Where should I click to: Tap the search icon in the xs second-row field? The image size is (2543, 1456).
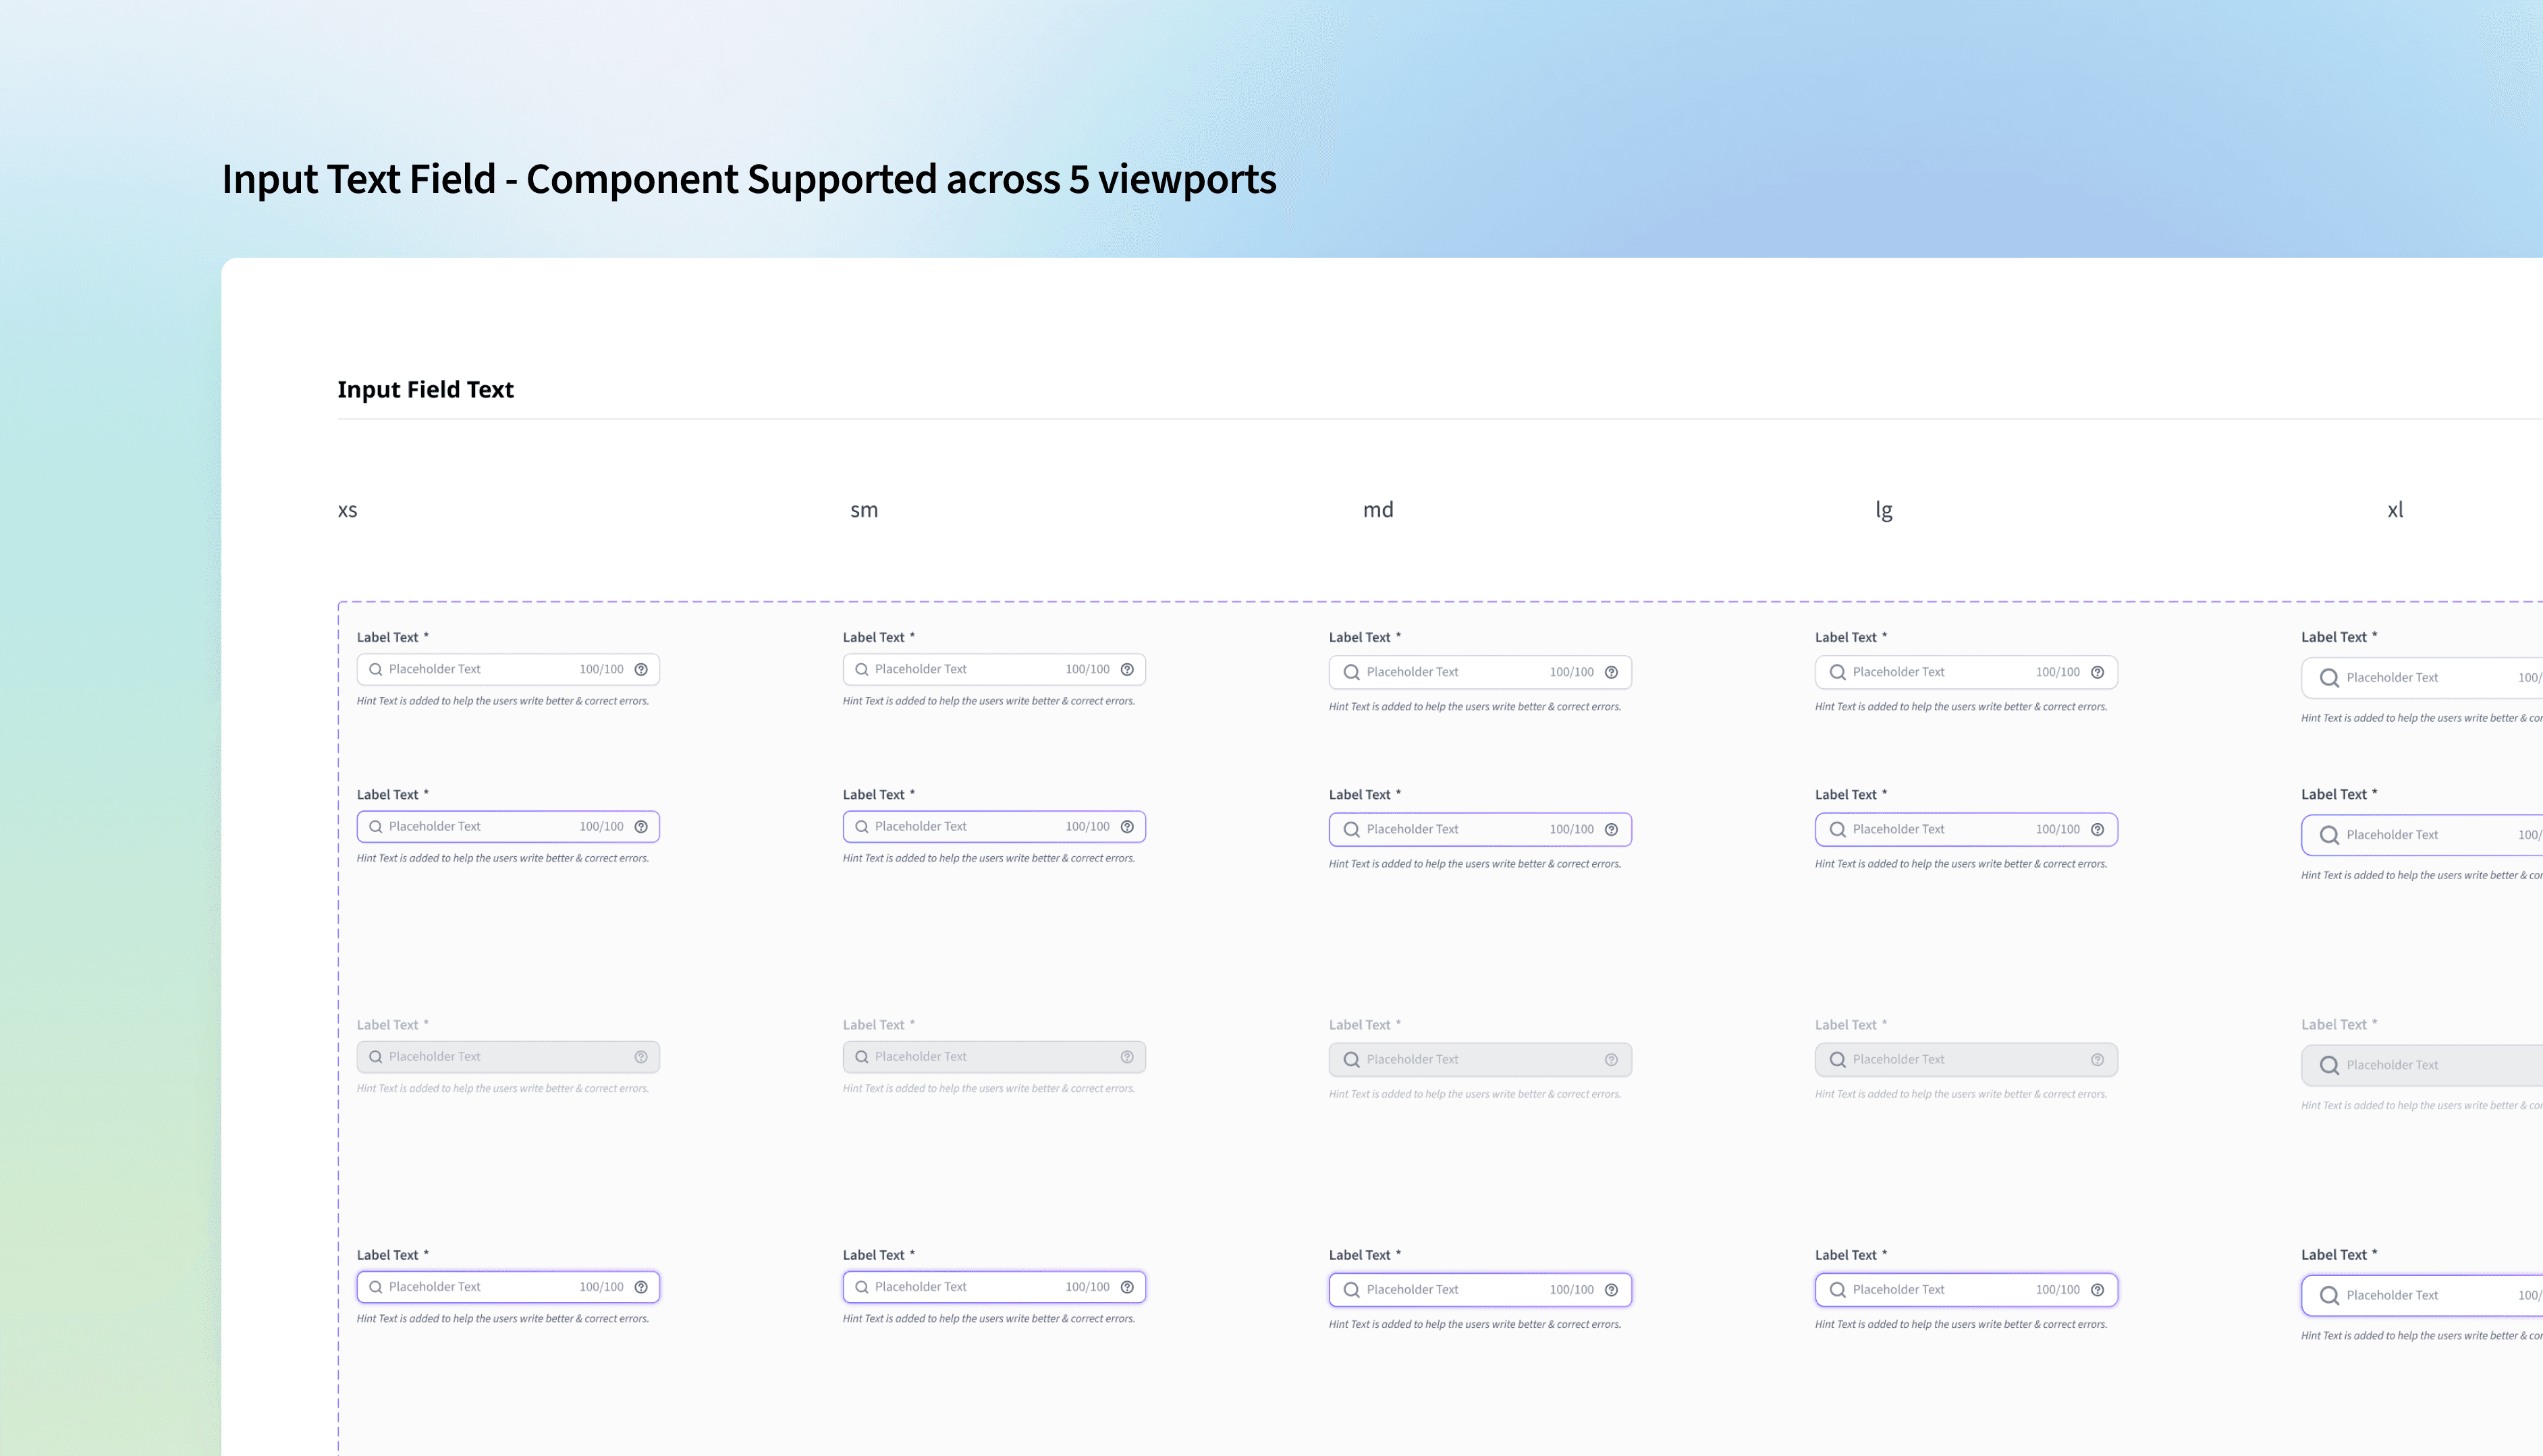point(376,827)
